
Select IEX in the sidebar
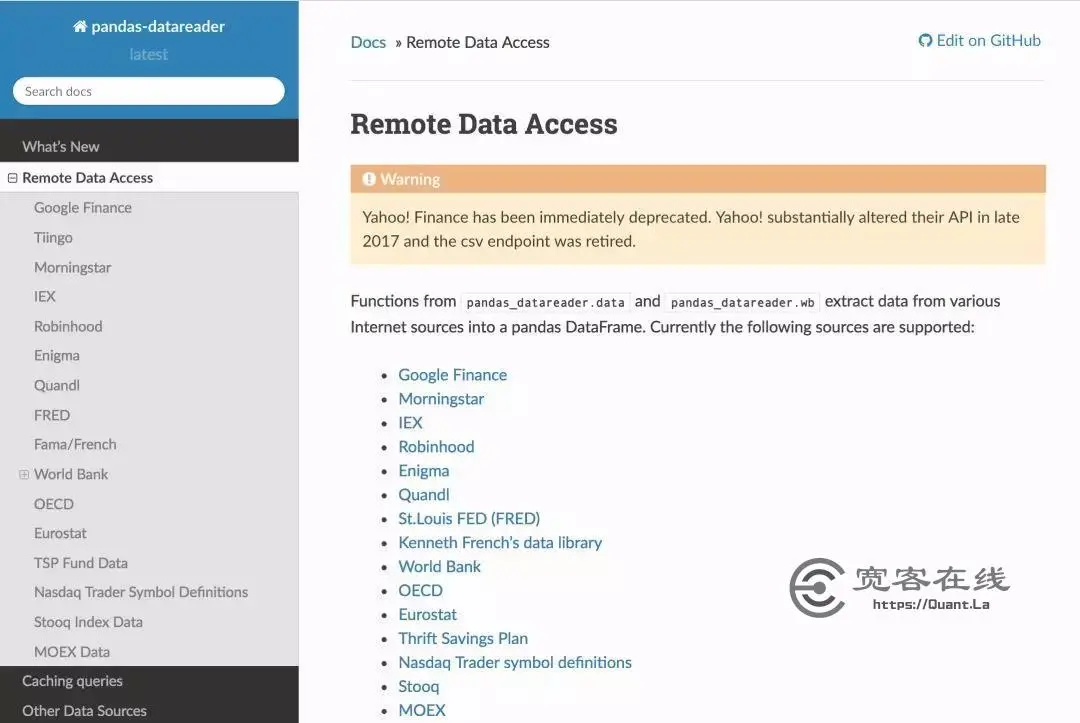45,297
